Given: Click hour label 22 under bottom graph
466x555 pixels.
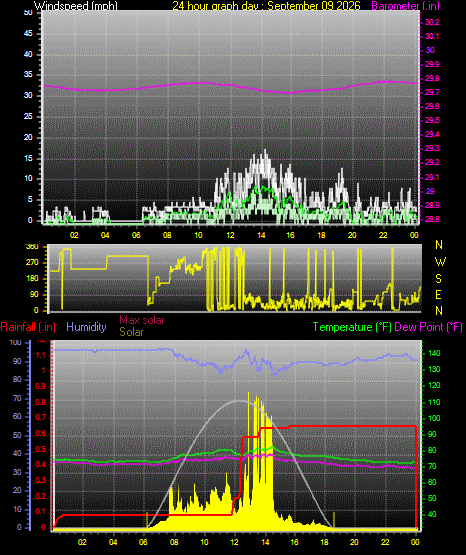Looking at the screenshot, I should coord(385,542).
